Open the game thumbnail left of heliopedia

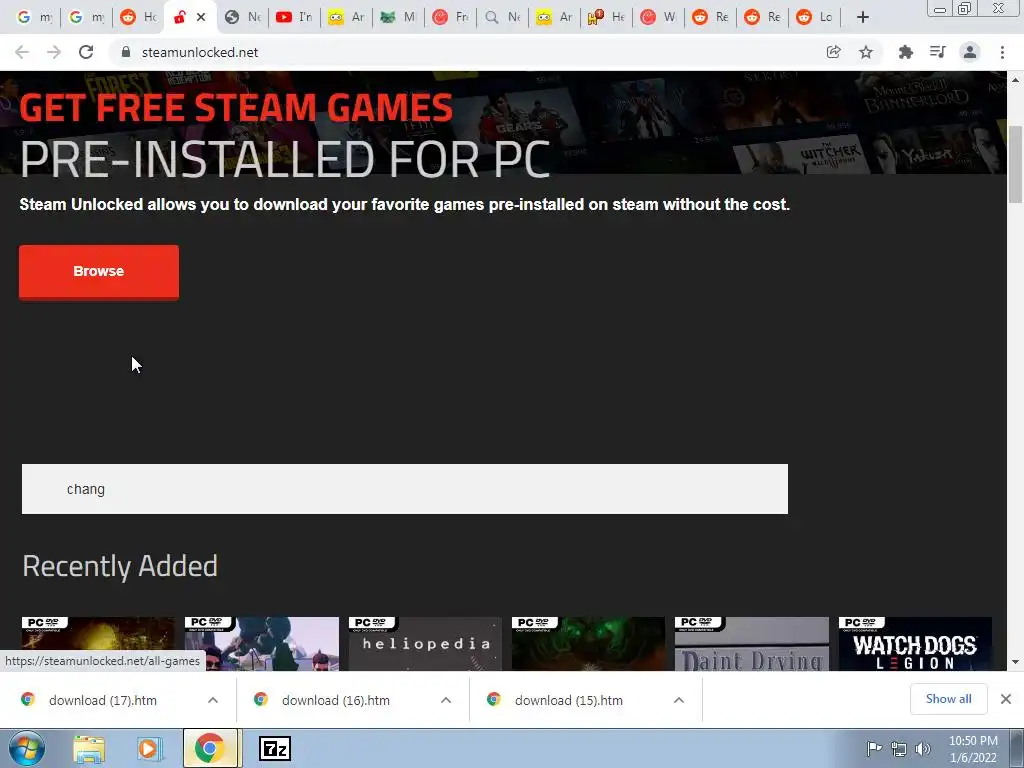click(x=261, y=644)
